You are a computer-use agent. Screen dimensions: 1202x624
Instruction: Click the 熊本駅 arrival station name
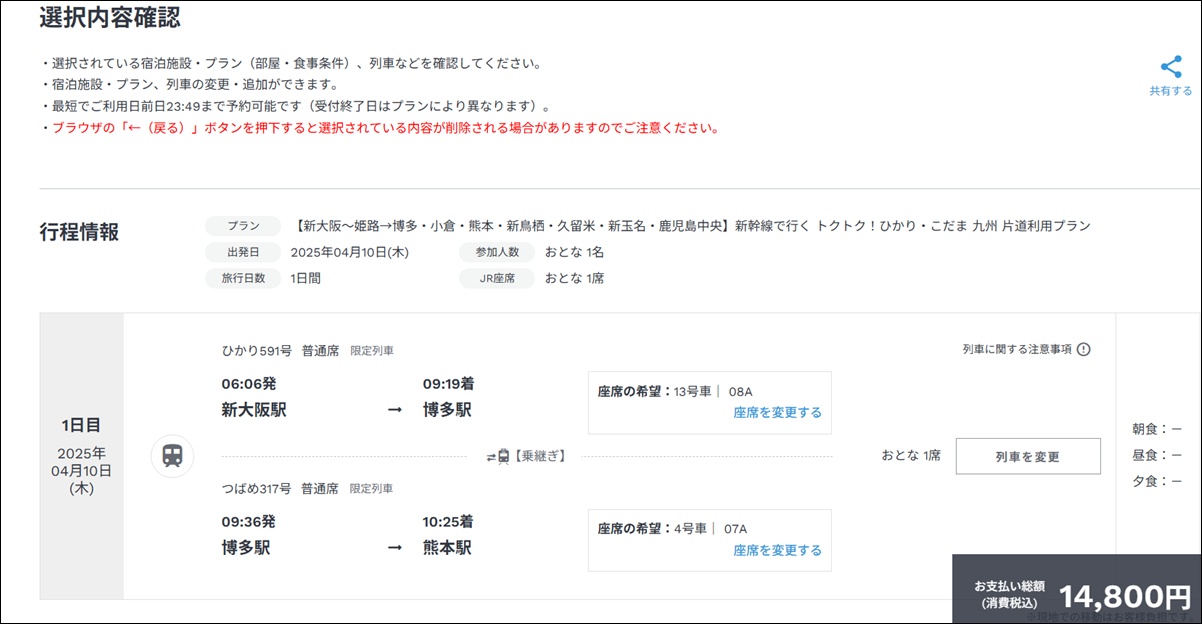pos(447,548)
